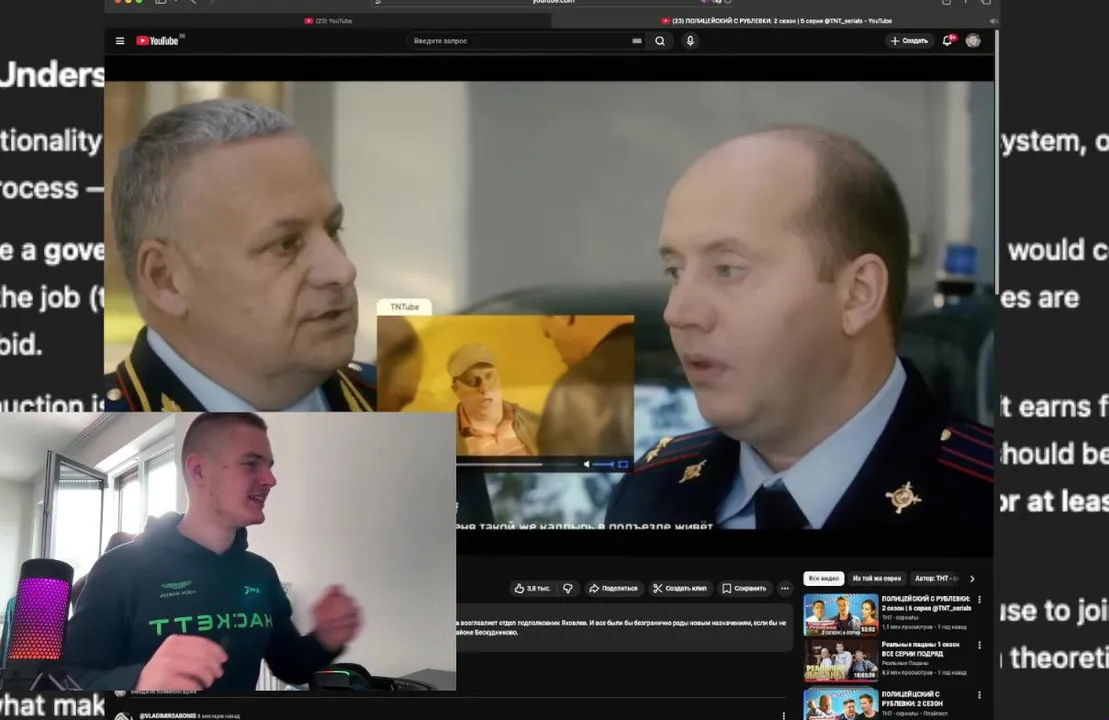The height and width of the screenshot is (720, 1109).
Task: Click the Создать (Create) button
Action: 909,41
